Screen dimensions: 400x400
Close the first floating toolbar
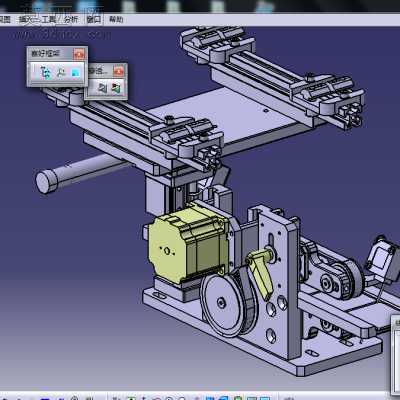point(79,54)
